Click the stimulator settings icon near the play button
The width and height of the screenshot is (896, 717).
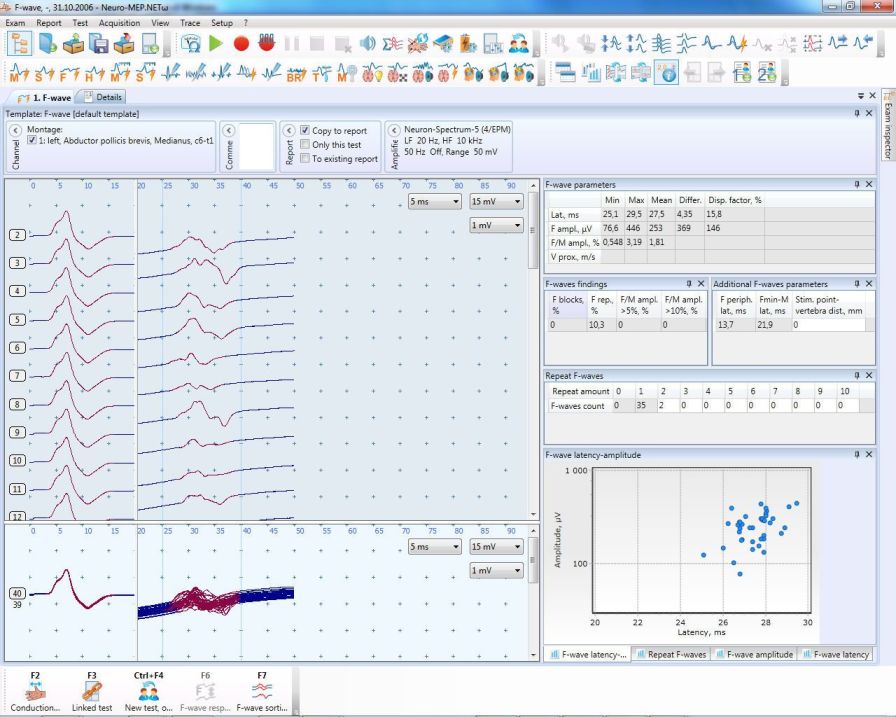191,45
